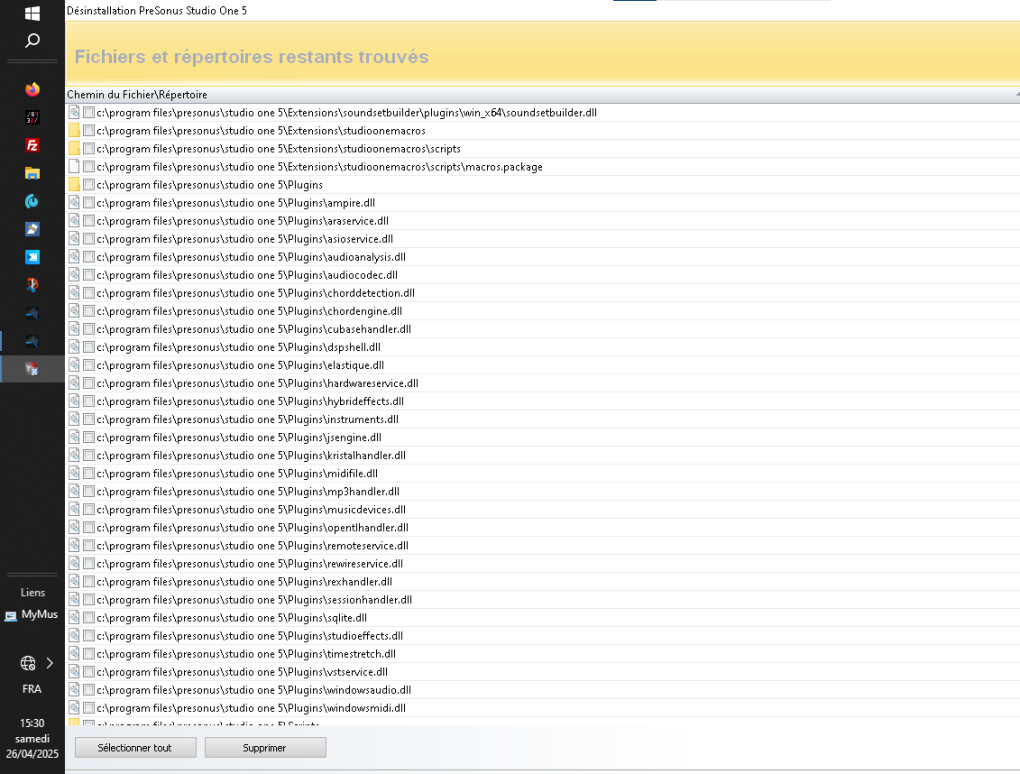Click the folder icon for studioonemacros\scripts row
Viewport: 1020px width, 774px height.
click(74, 148)
